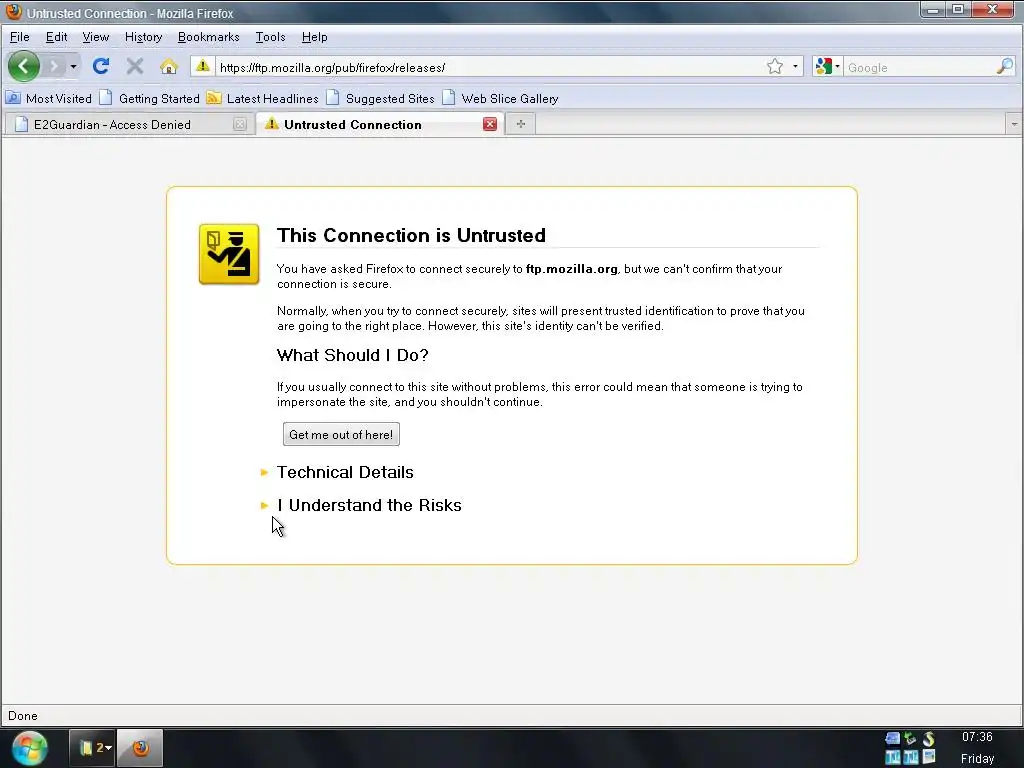Click the Done status bar text
1024x768 pixels.
(x=23, y=716)
